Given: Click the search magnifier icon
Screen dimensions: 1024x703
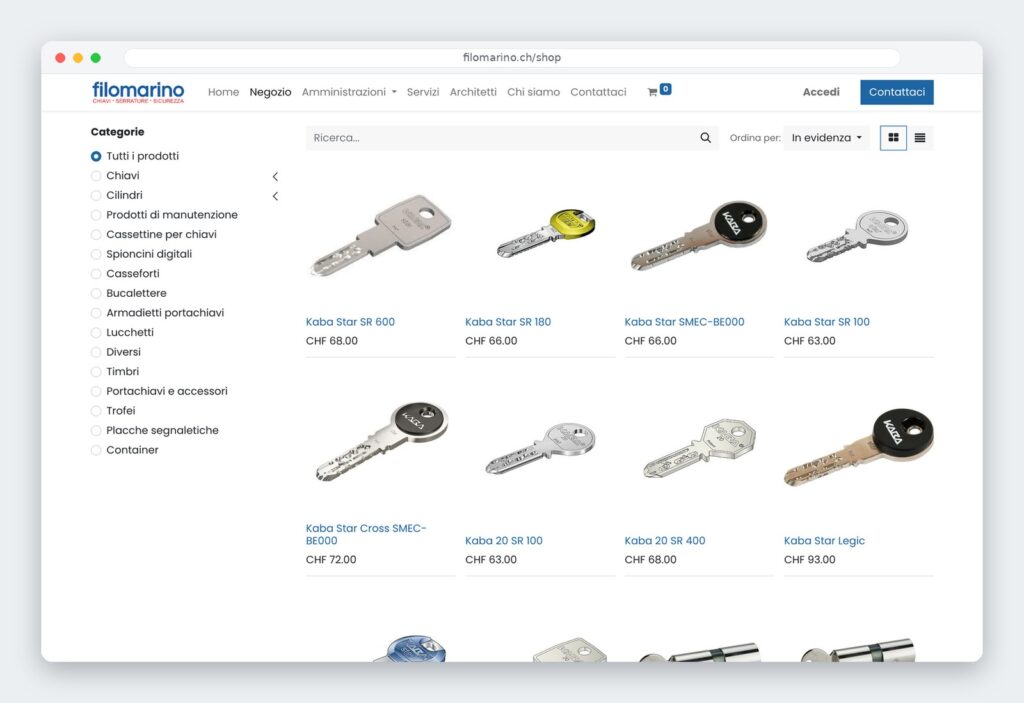Looking at the screenshot, I should coord(705,138).
